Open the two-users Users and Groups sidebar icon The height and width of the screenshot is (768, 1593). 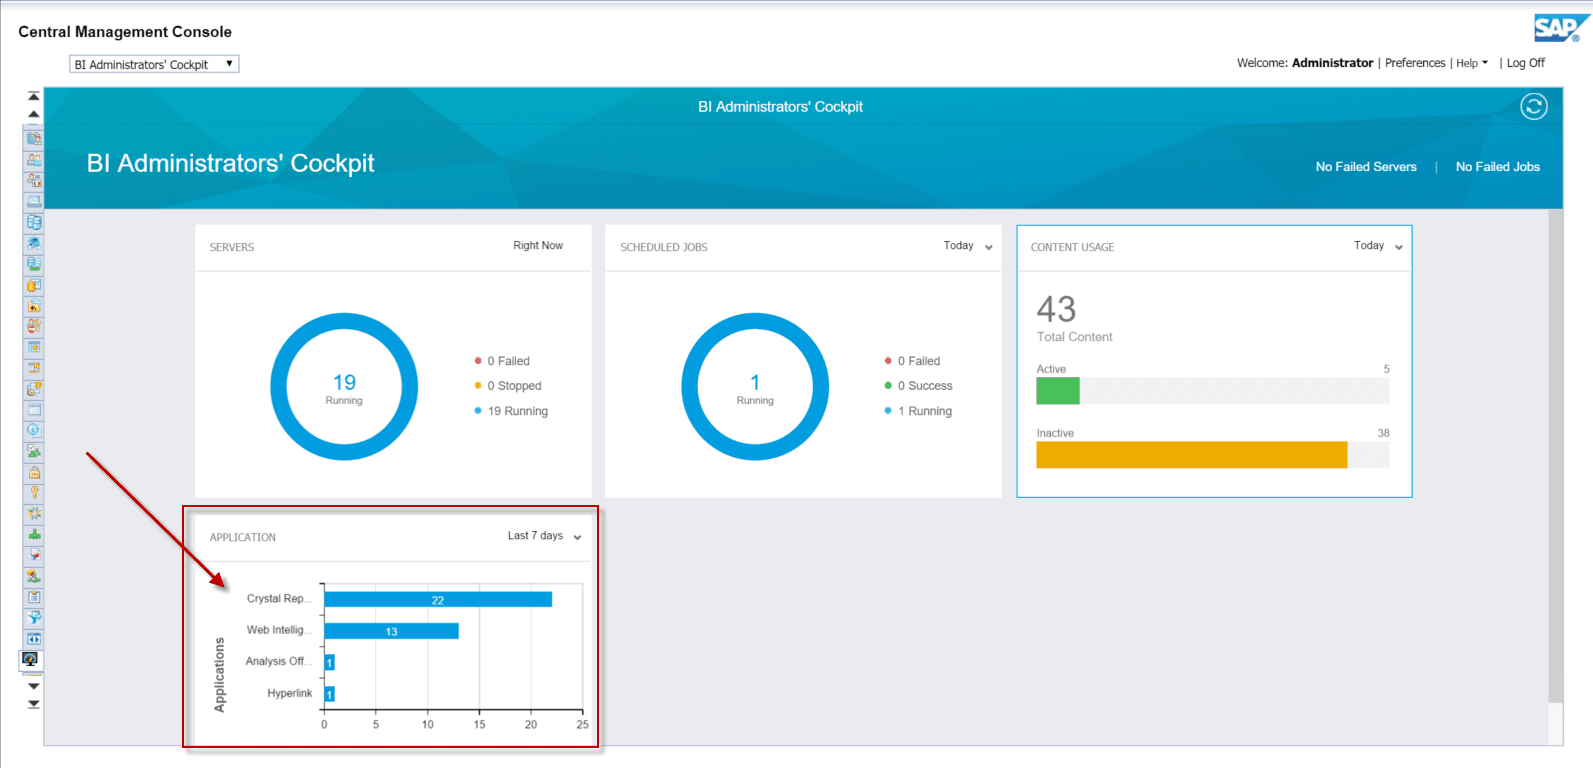pos(34,159)
